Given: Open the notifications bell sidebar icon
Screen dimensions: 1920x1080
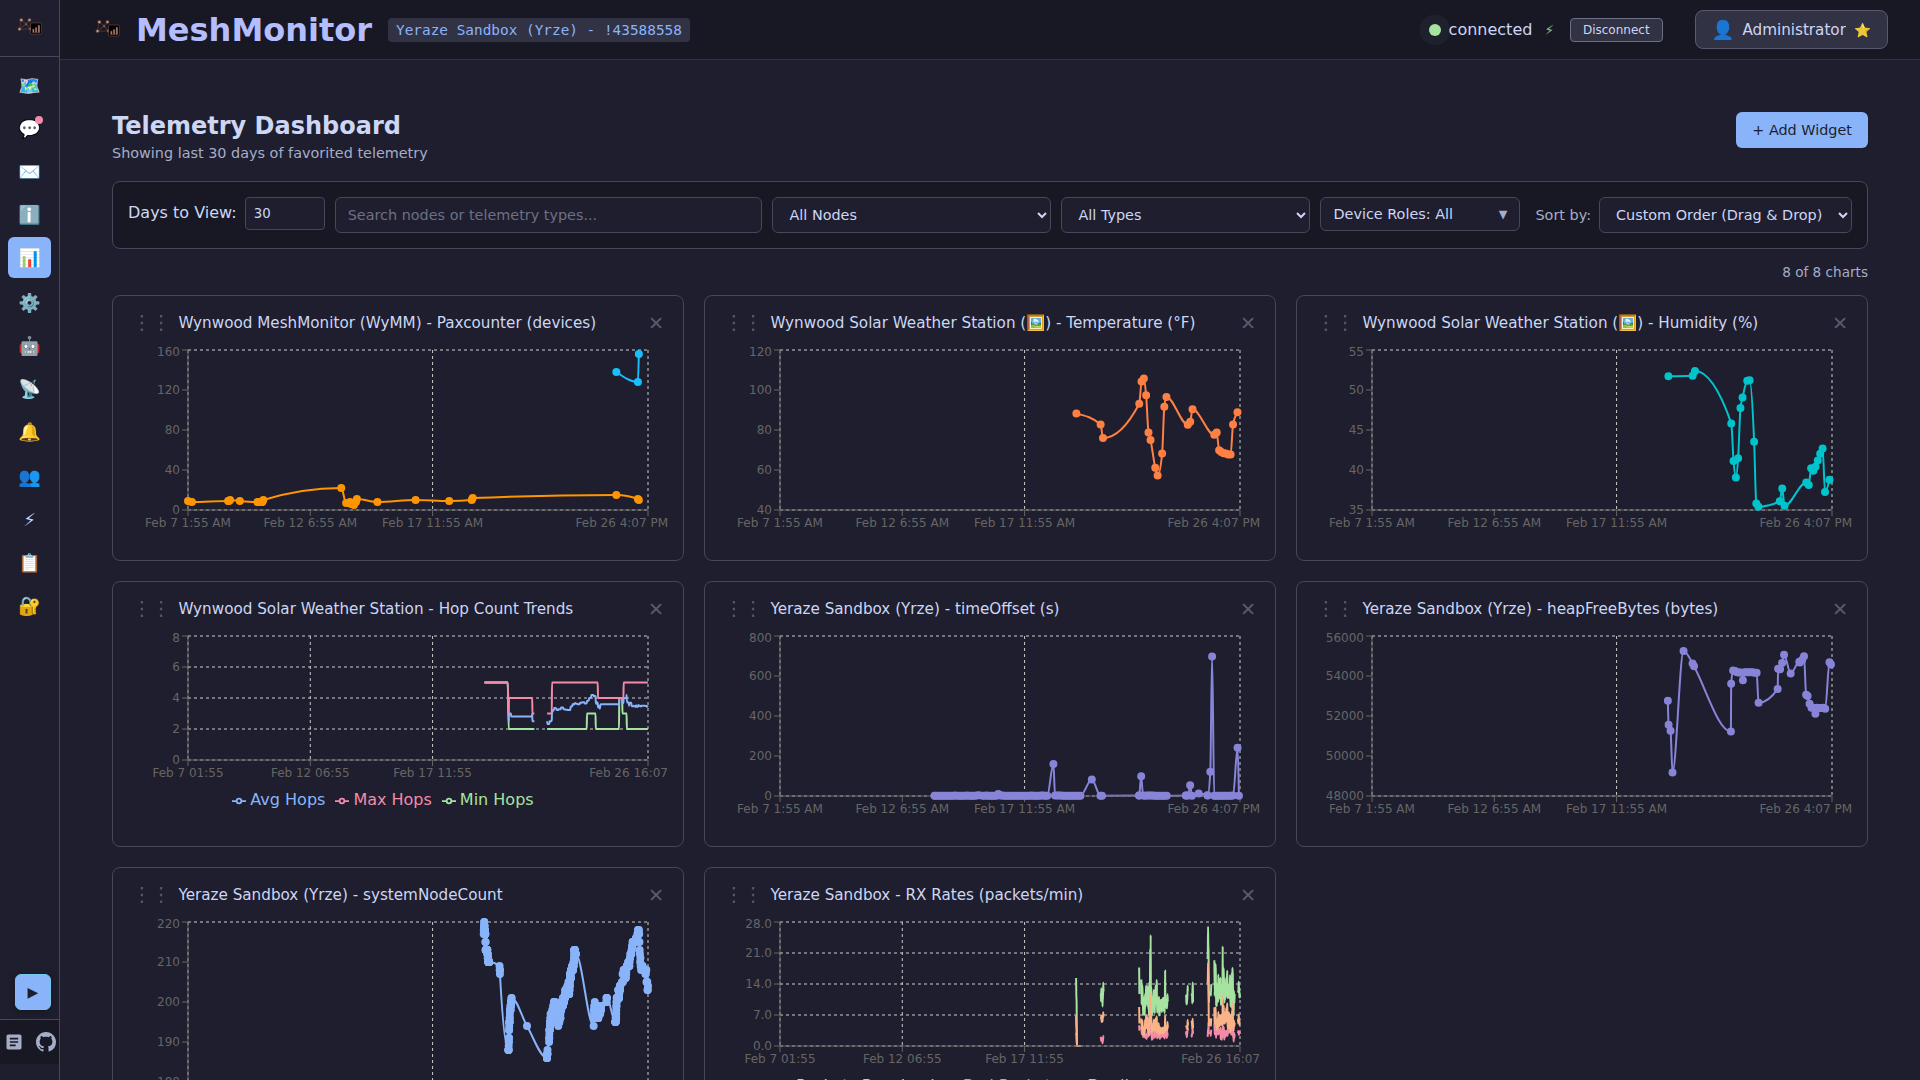Looking at the screenshot, I should [x=29, y=432].
